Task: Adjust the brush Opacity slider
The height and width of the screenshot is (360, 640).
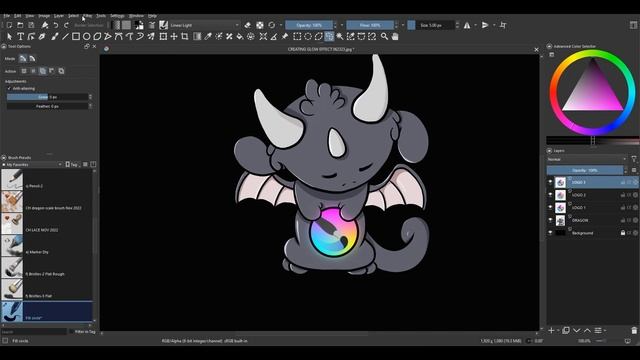Action: tap(309, 25)
